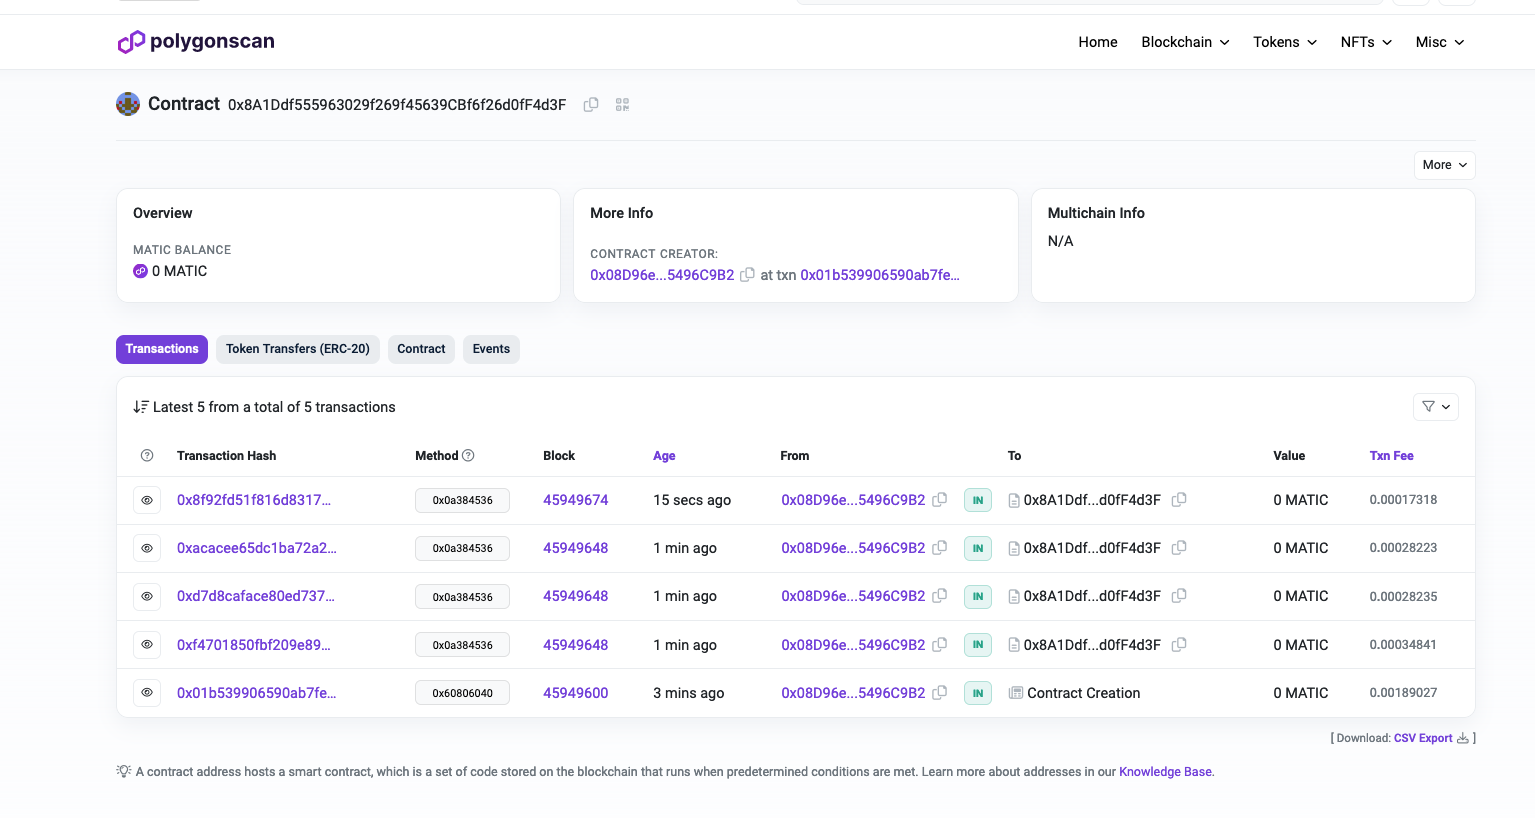
Task: Preview transaction 0xf4701850fbf209e89 with eye button
Action: click(x=147, y=645)
